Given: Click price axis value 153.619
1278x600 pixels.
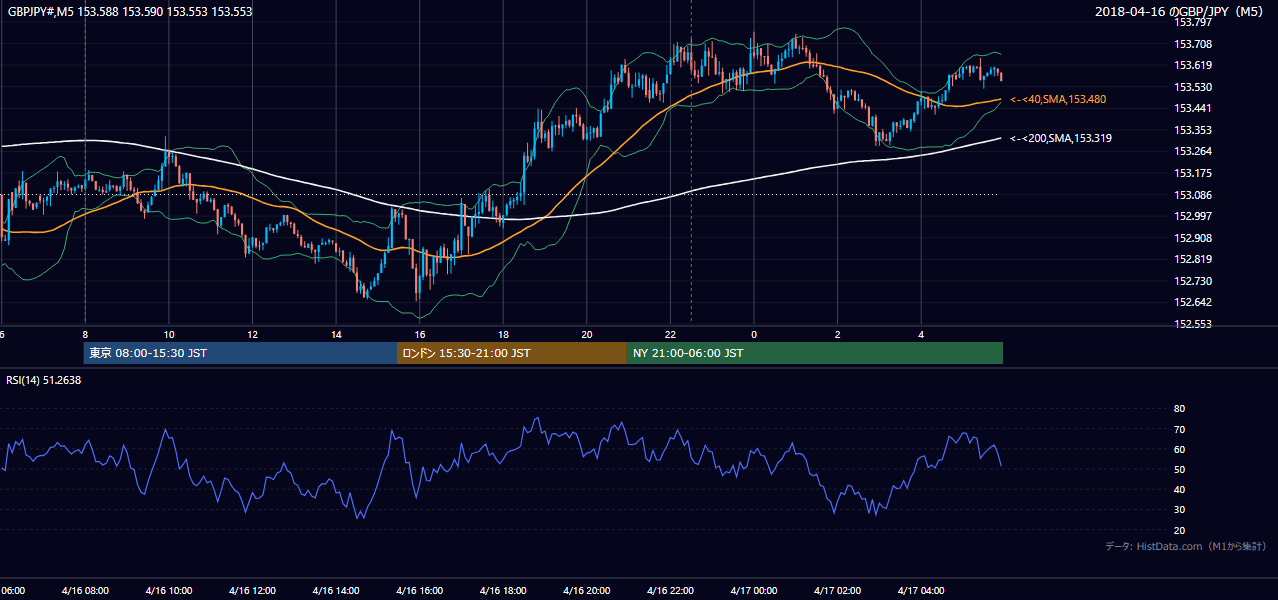Looking at the screenshot, I should pos(1192,66).
